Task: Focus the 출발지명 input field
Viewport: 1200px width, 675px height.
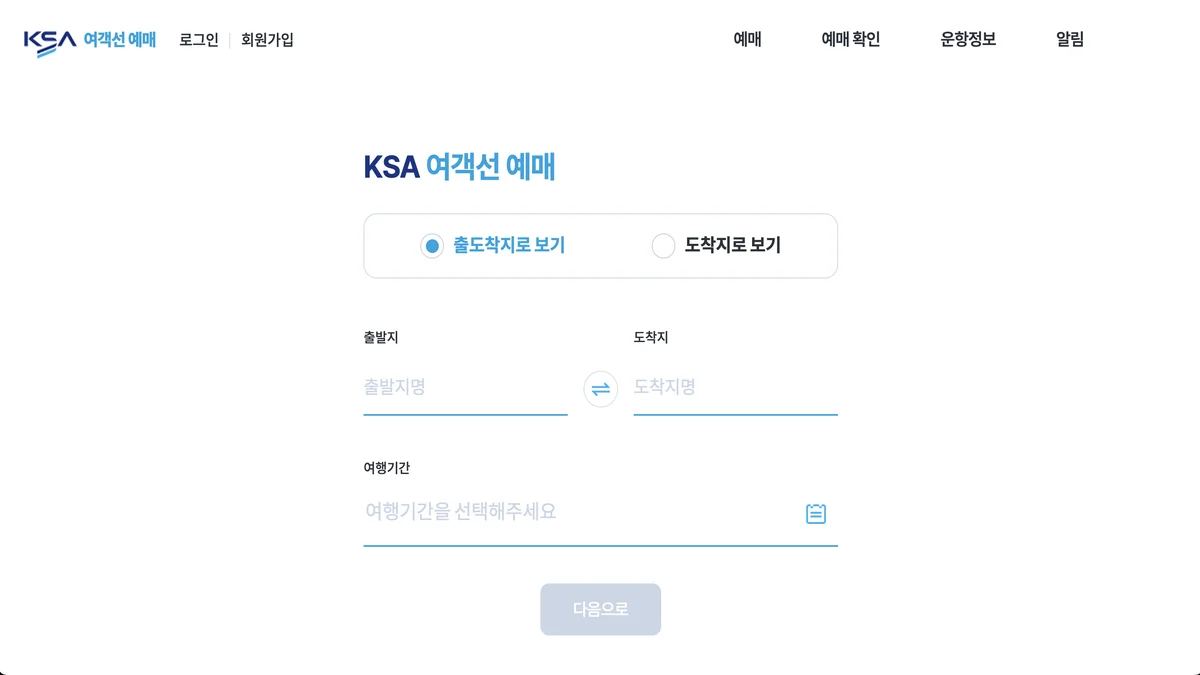Action: (465, 388)
